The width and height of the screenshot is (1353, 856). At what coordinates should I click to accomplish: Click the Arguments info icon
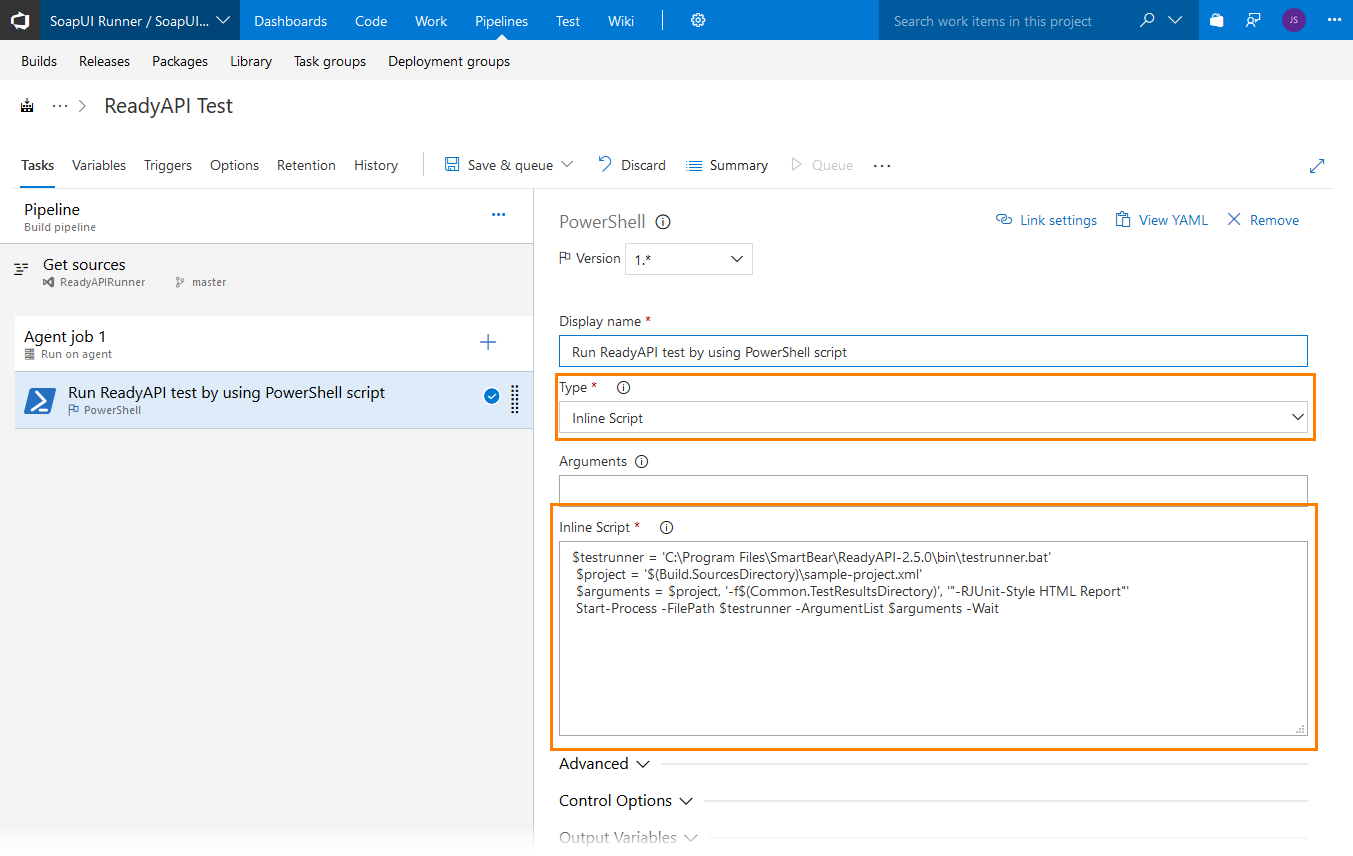click(641, 461)
